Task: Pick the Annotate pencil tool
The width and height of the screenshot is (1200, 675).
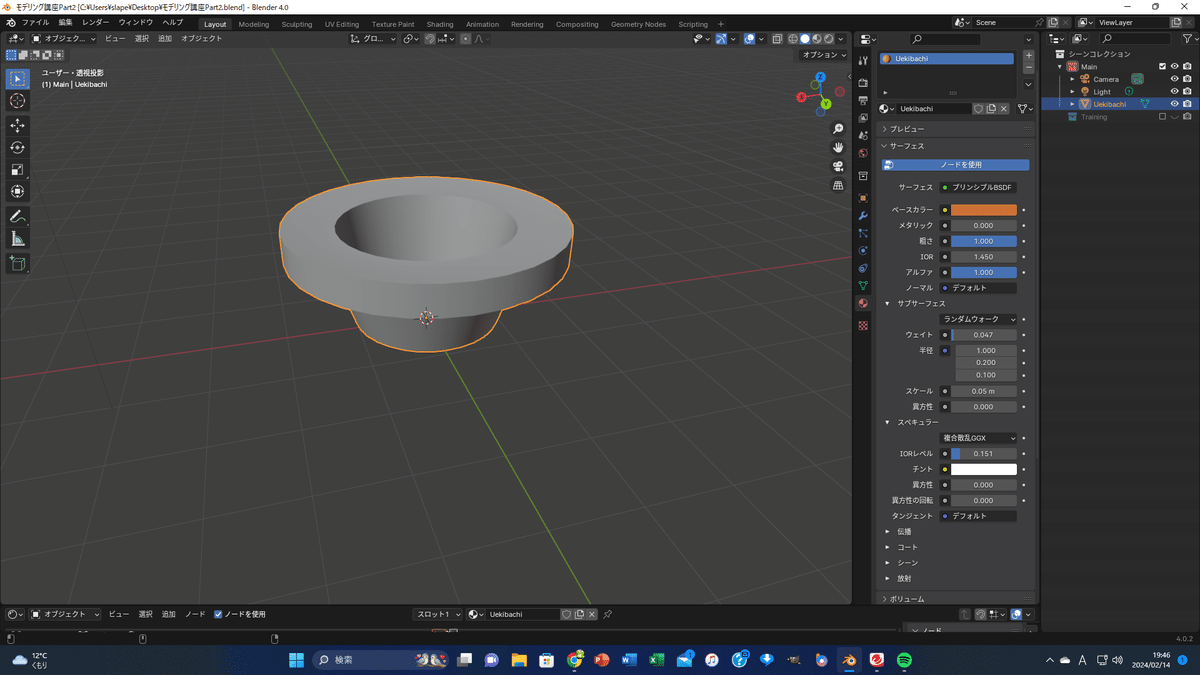Action: 18,217
